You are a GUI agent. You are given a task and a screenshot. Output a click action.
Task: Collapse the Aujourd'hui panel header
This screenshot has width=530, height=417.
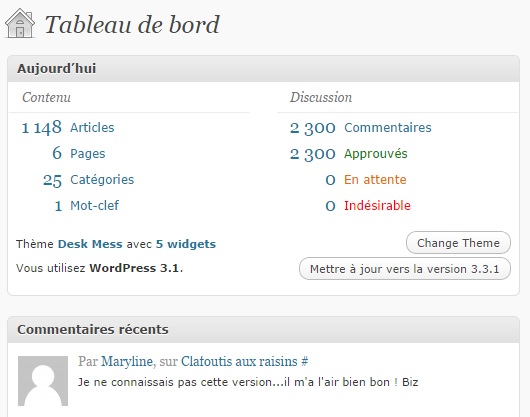263,69
